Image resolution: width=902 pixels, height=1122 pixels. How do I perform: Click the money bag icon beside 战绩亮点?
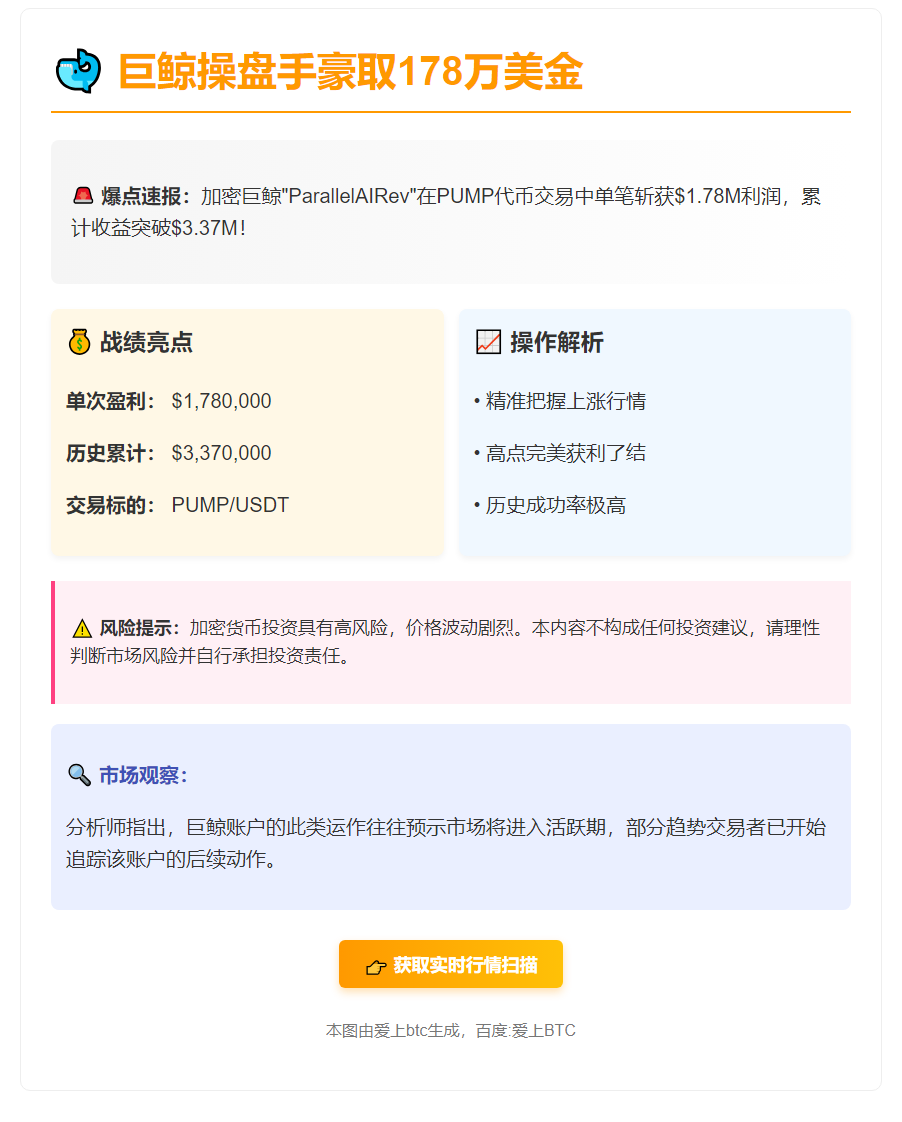[x=79, y=342]
